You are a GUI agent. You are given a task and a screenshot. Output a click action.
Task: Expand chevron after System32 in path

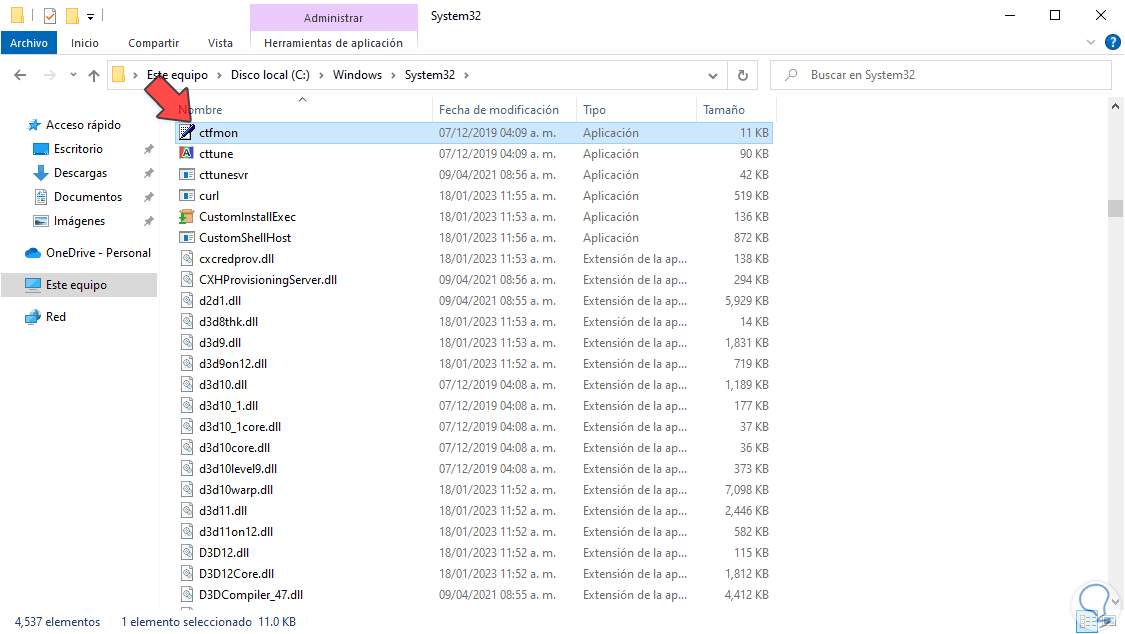click(466, 75)
